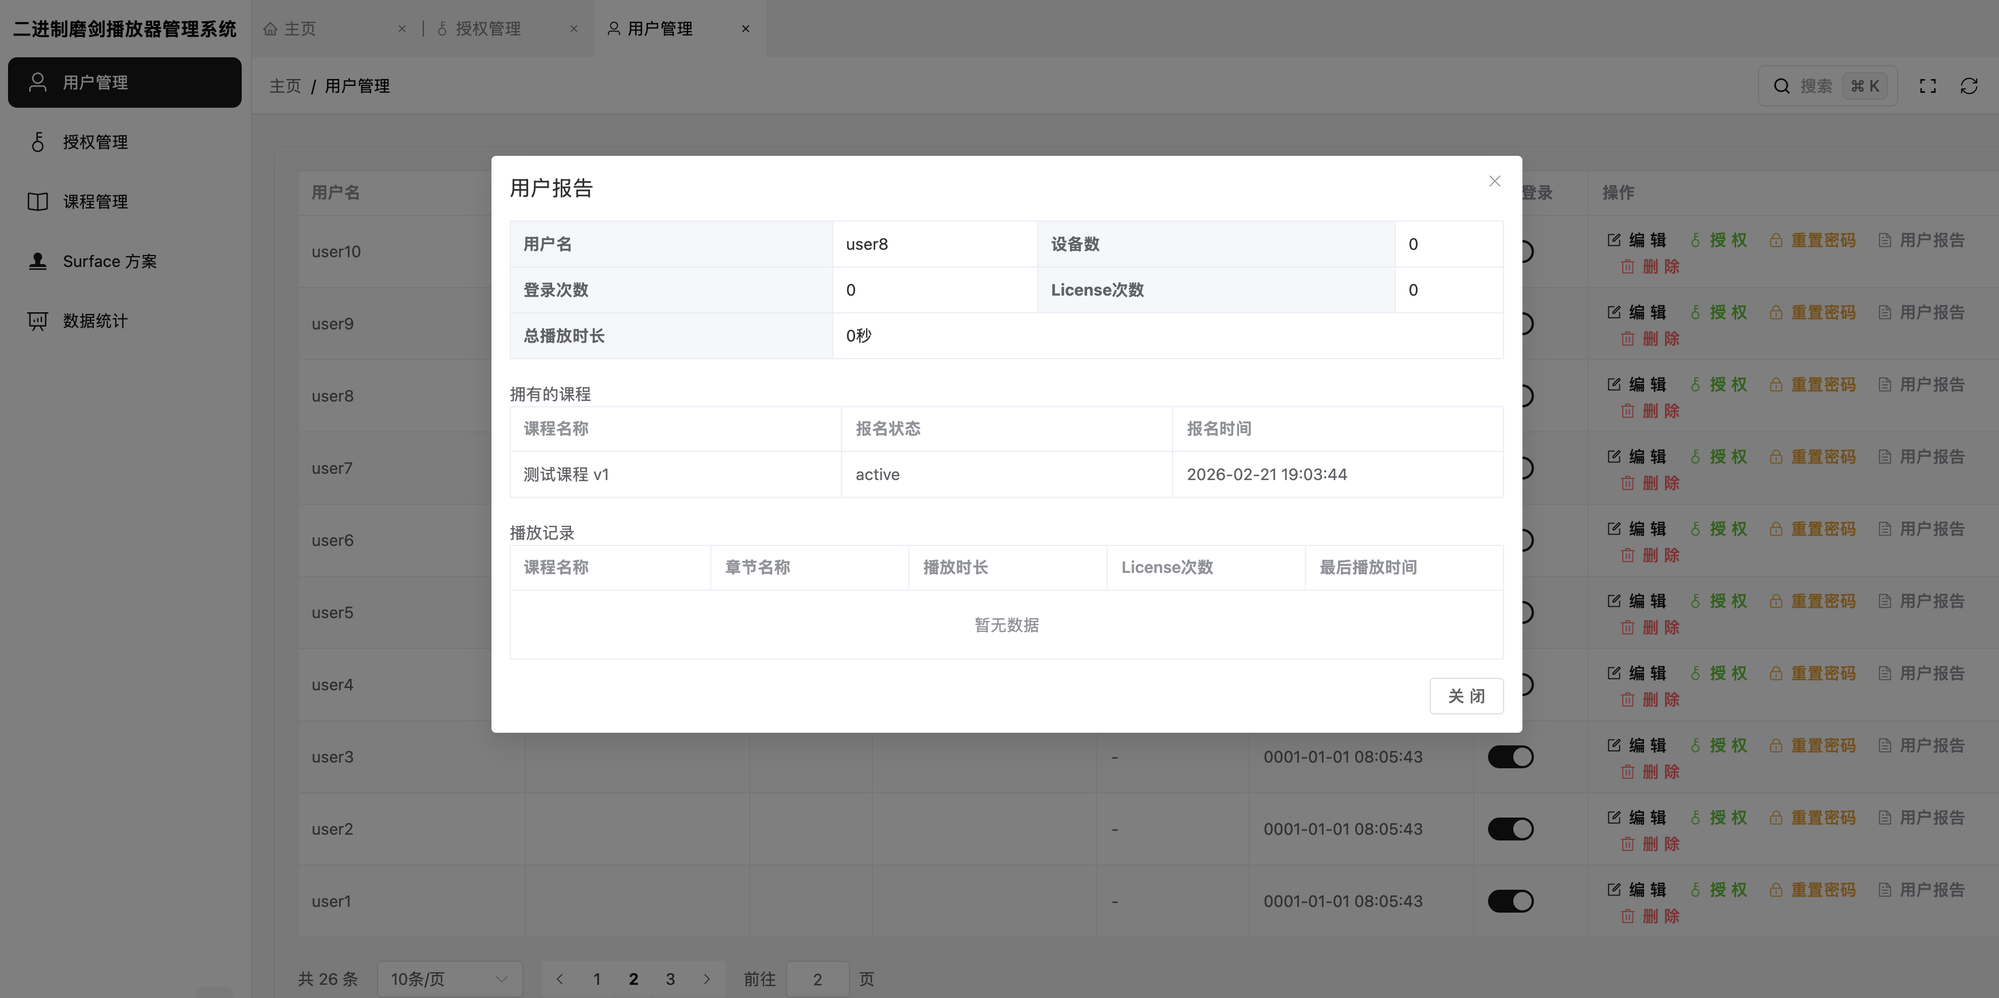
Task: Click the 关闭 button in the dialog
Action: pyautogui.click(x=1466, y=695)
